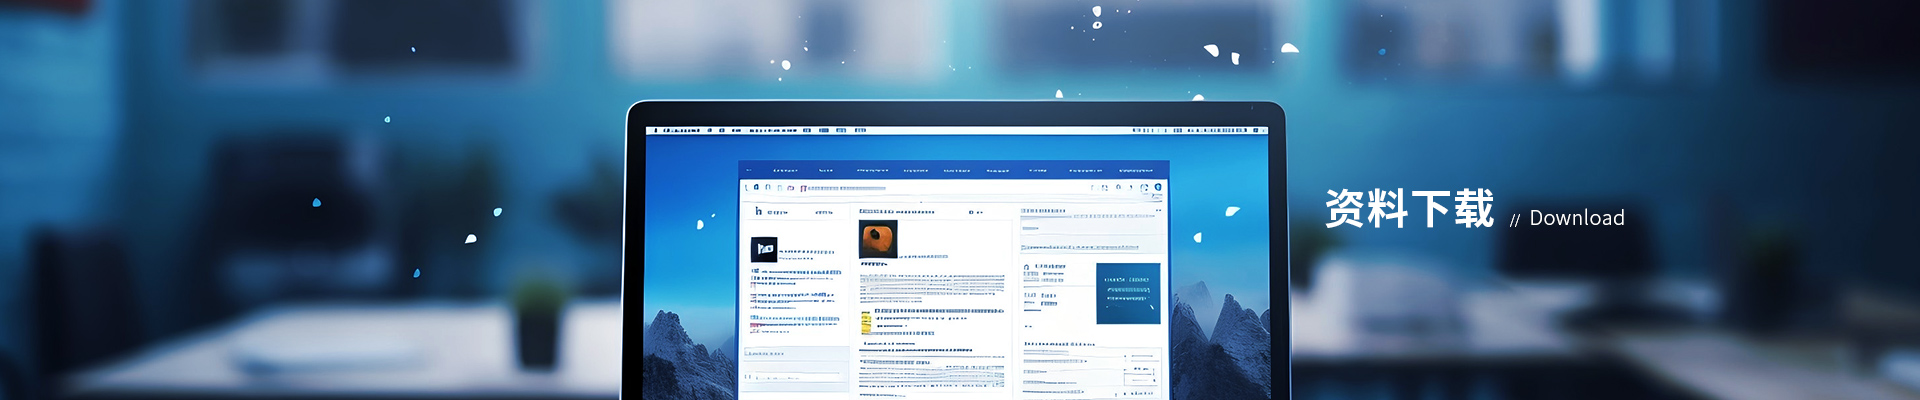This screenshot has width=1920, height=400.
Task: Select the last item in the blue navigation bar
Action: [x=1135, y=171]
